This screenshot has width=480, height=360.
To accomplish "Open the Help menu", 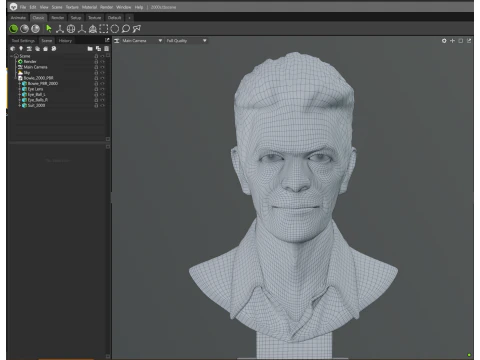I will click(139, 7).
